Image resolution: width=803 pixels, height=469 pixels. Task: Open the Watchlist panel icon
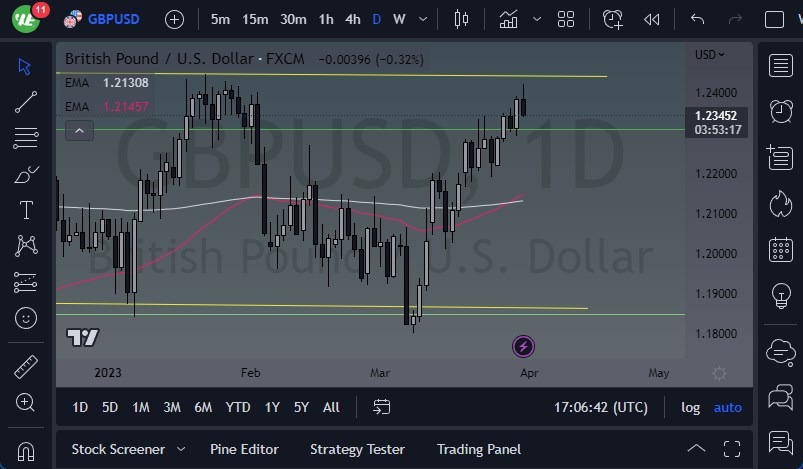tap(780, 66)
